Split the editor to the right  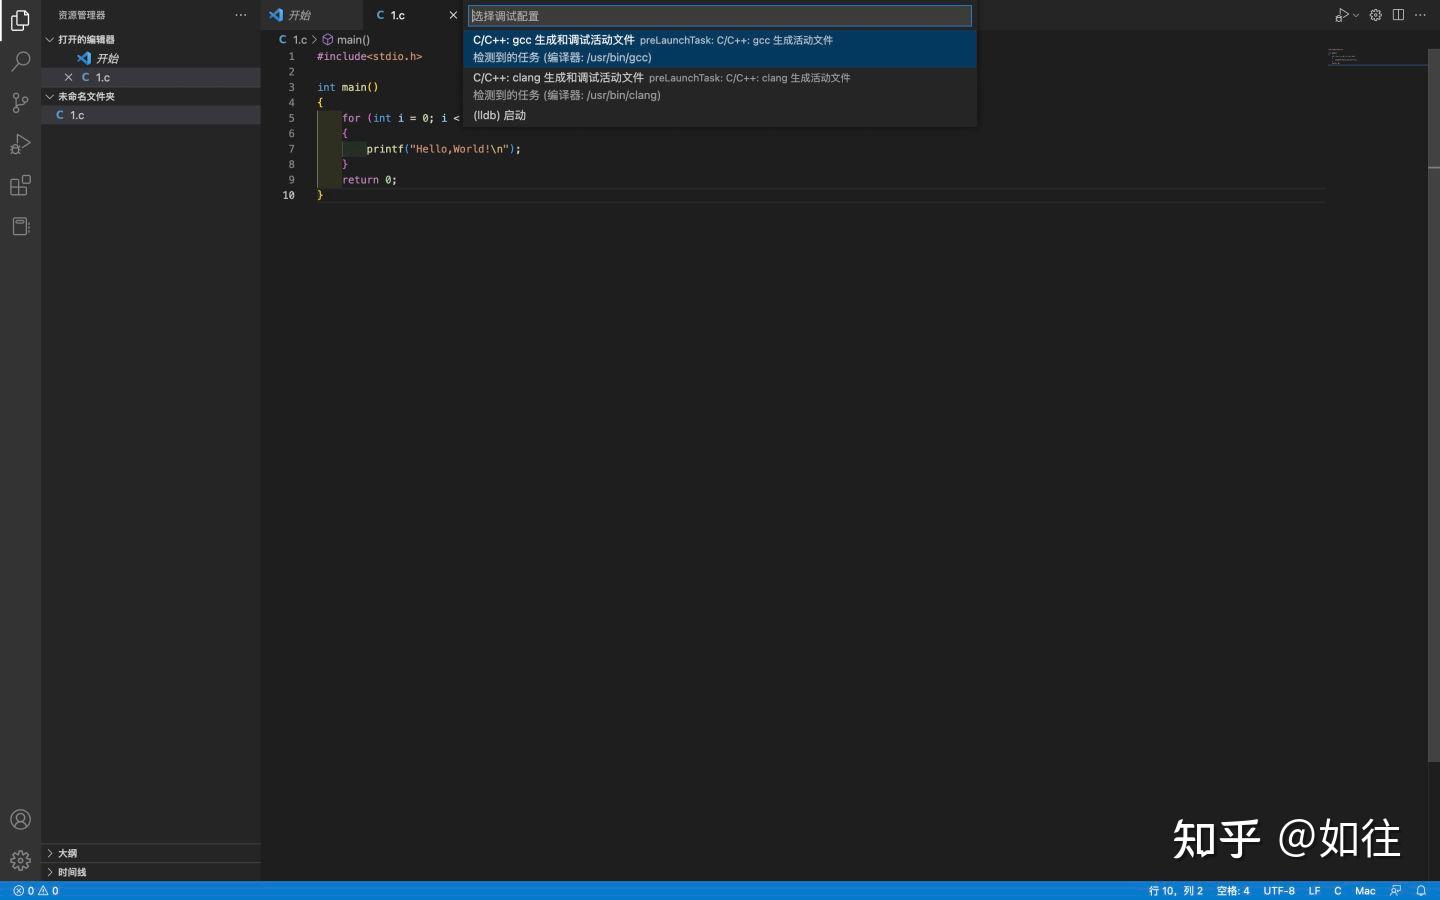point(1398,15)
